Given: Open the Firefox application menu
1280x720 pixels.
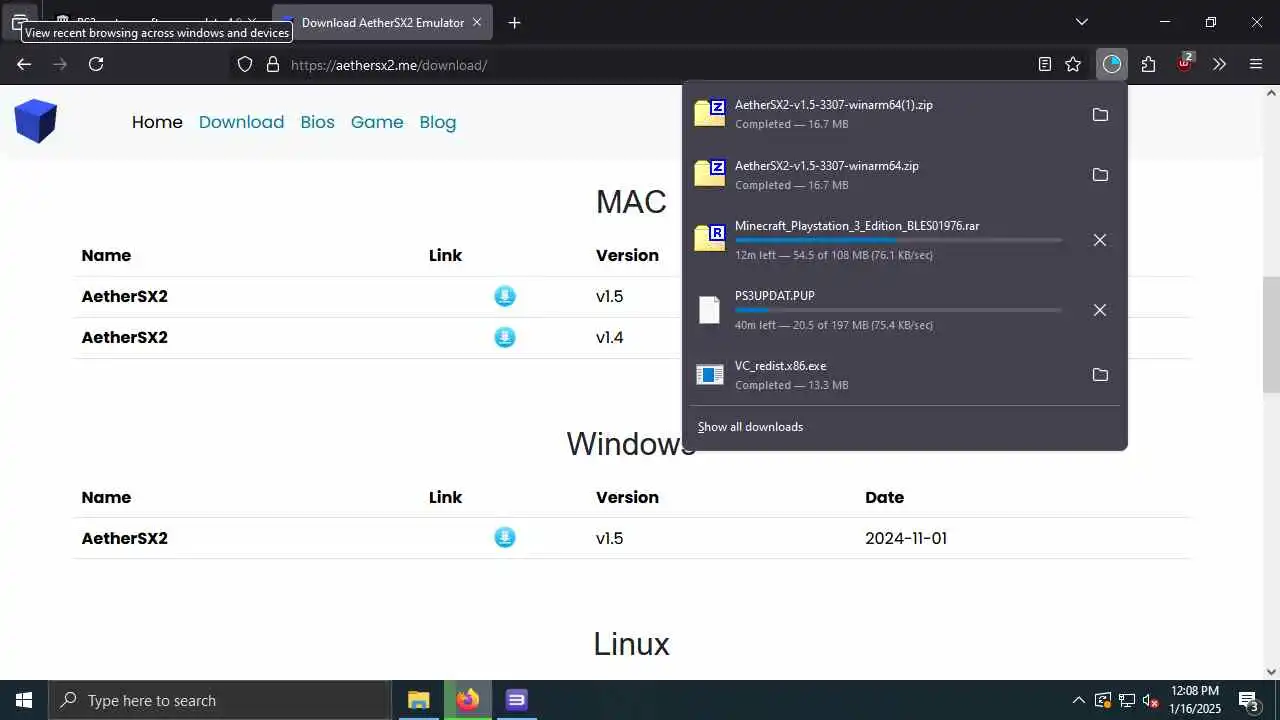Looking at the screenshot, I should point(1256,64).
